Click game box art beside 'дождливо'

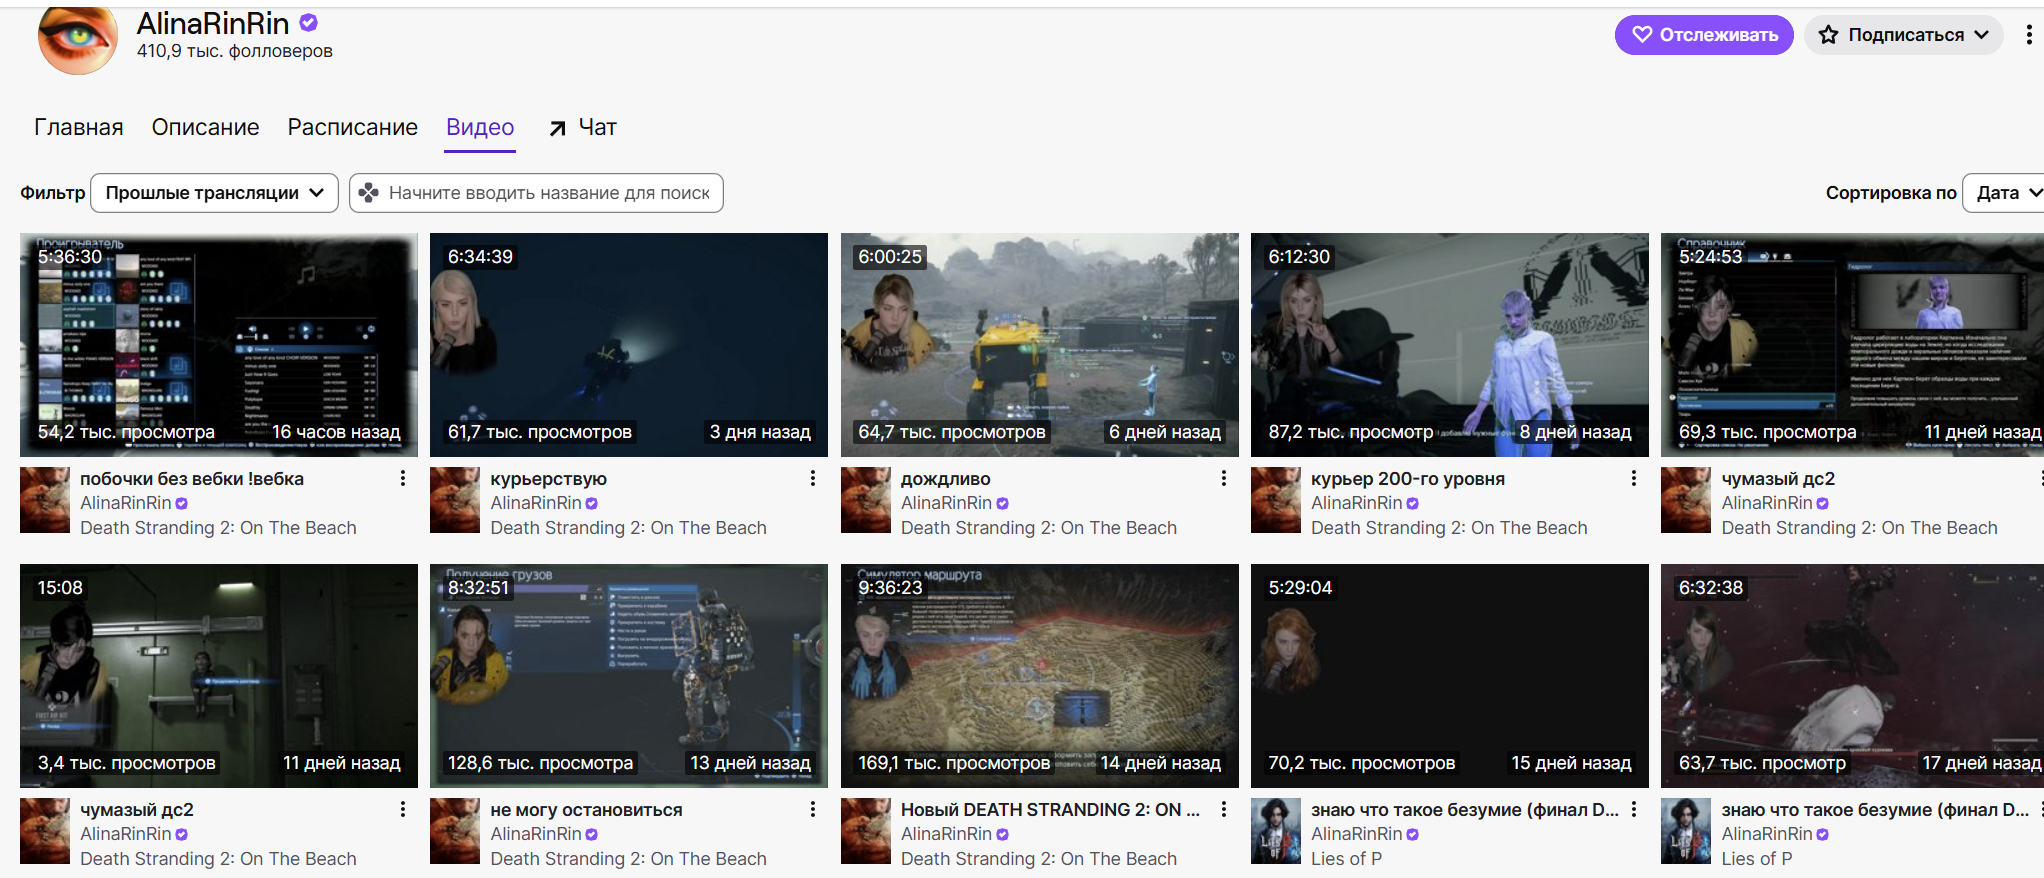tap(866, 500)
